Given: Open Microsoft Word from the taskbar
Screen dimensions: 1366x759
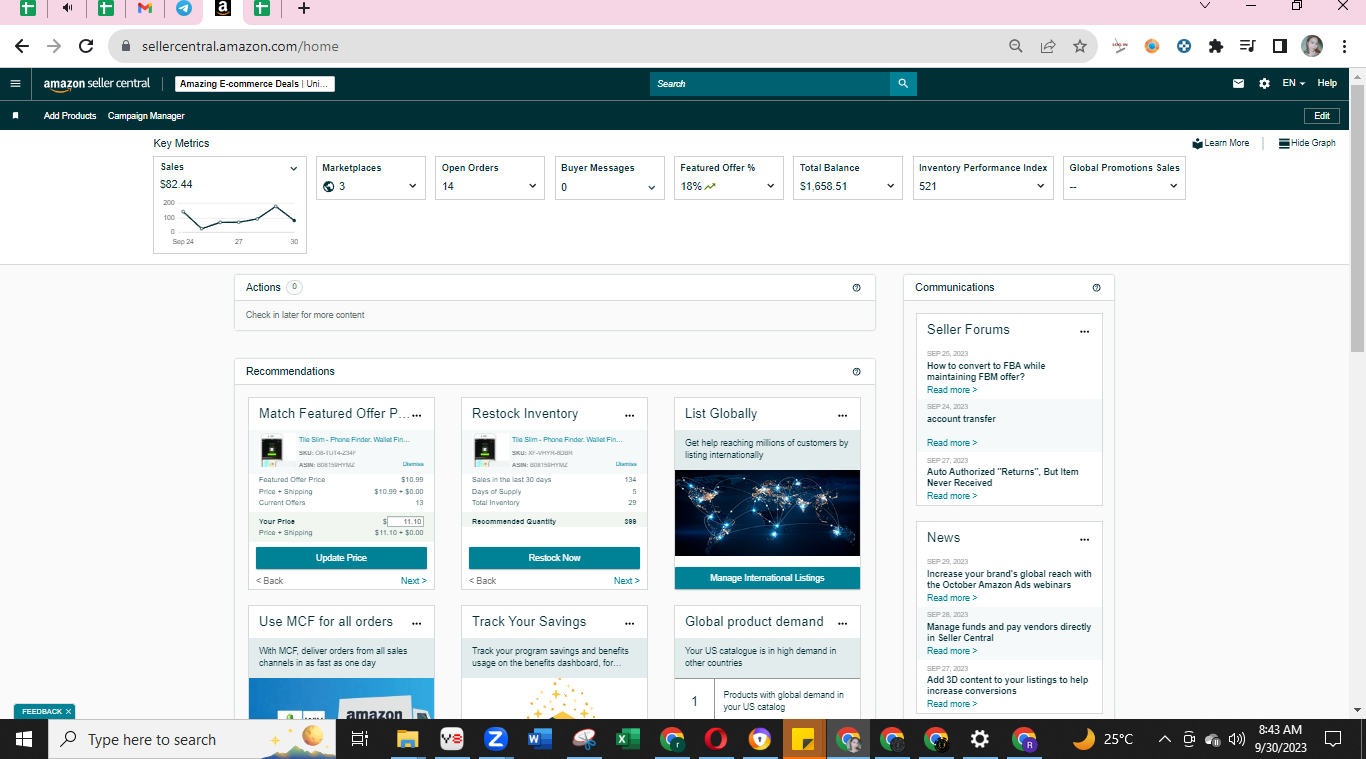Looking at the screenshot, I should [540, 740].
